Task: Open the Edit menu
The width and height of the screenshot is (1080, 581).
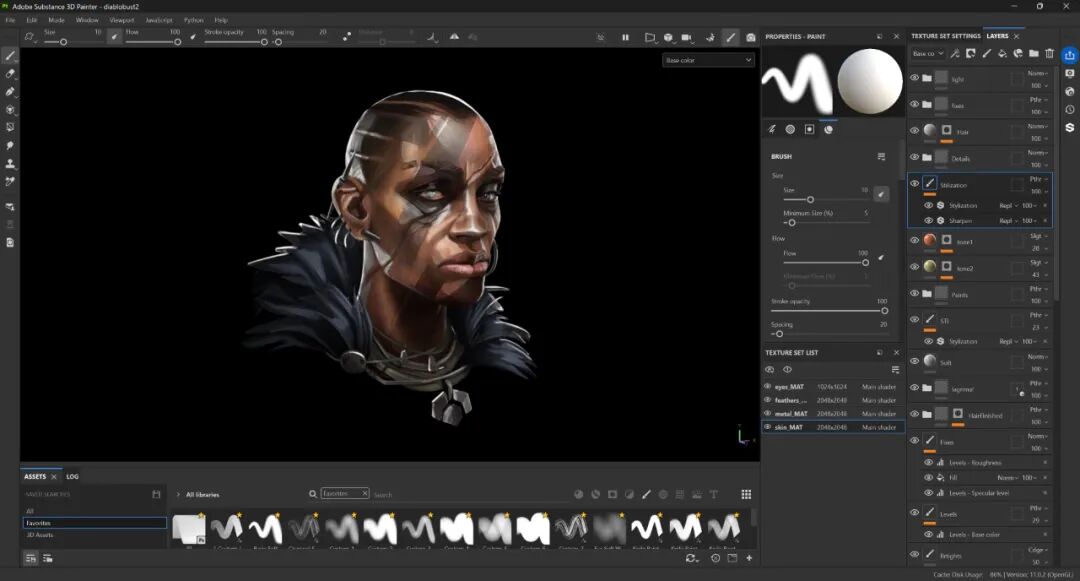Action: click(32, 20)
